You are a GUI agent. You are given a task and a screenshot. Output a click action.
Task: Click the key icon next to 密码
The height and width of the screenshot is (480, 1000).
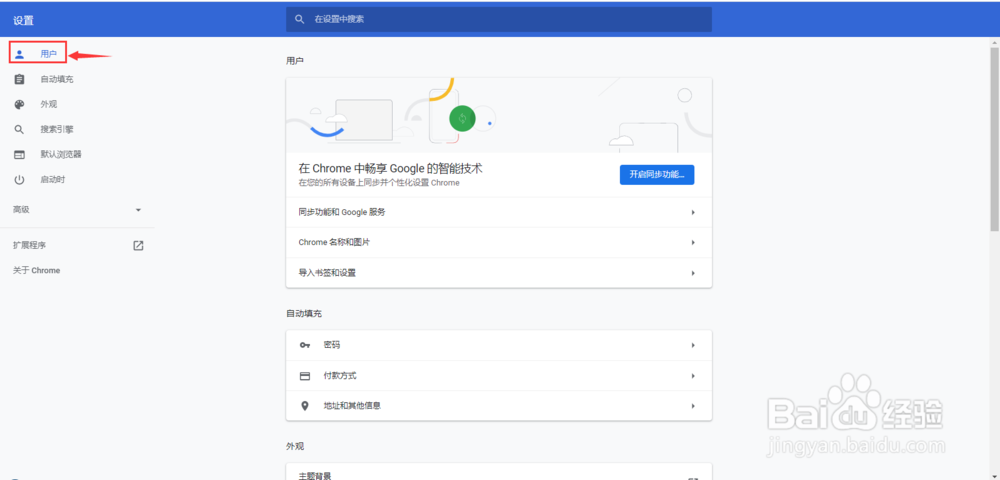(305, 345)
